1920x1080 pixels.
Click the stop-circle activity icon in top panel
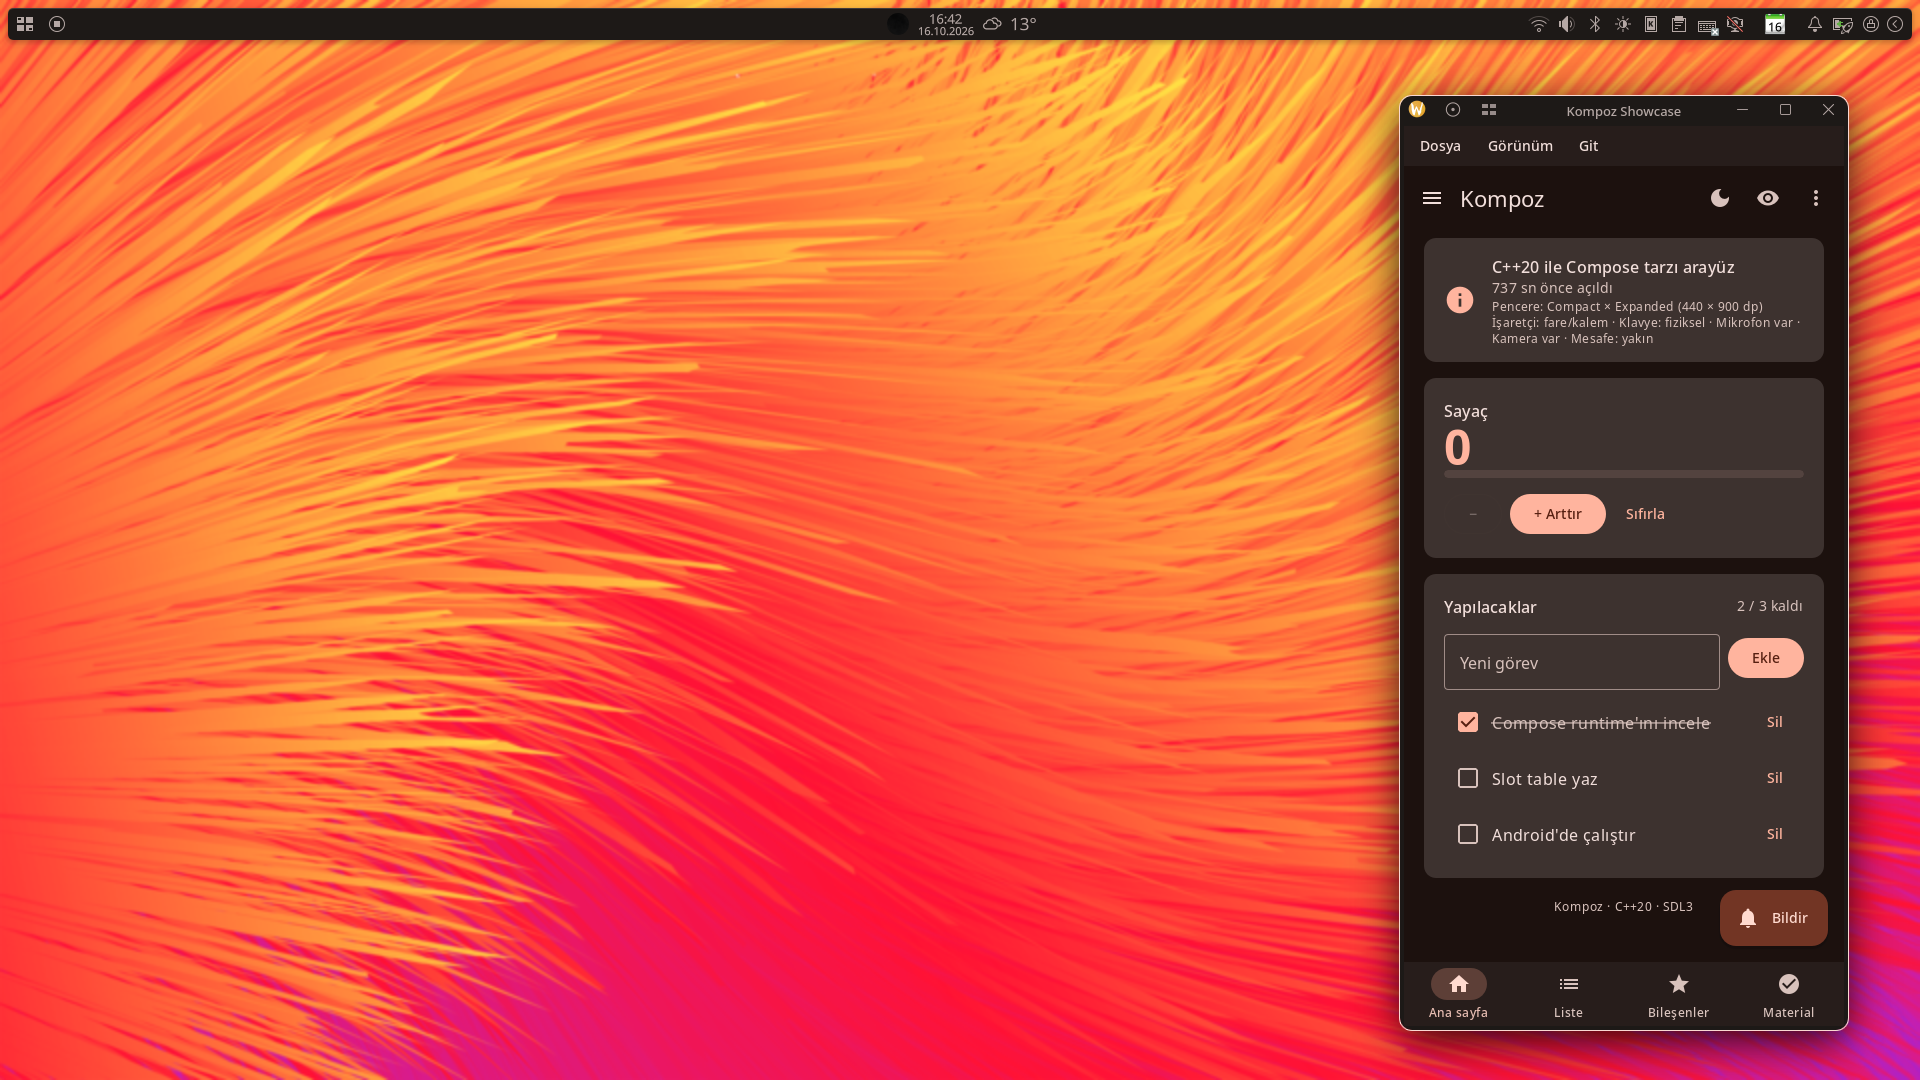click(x=57, y=24)
